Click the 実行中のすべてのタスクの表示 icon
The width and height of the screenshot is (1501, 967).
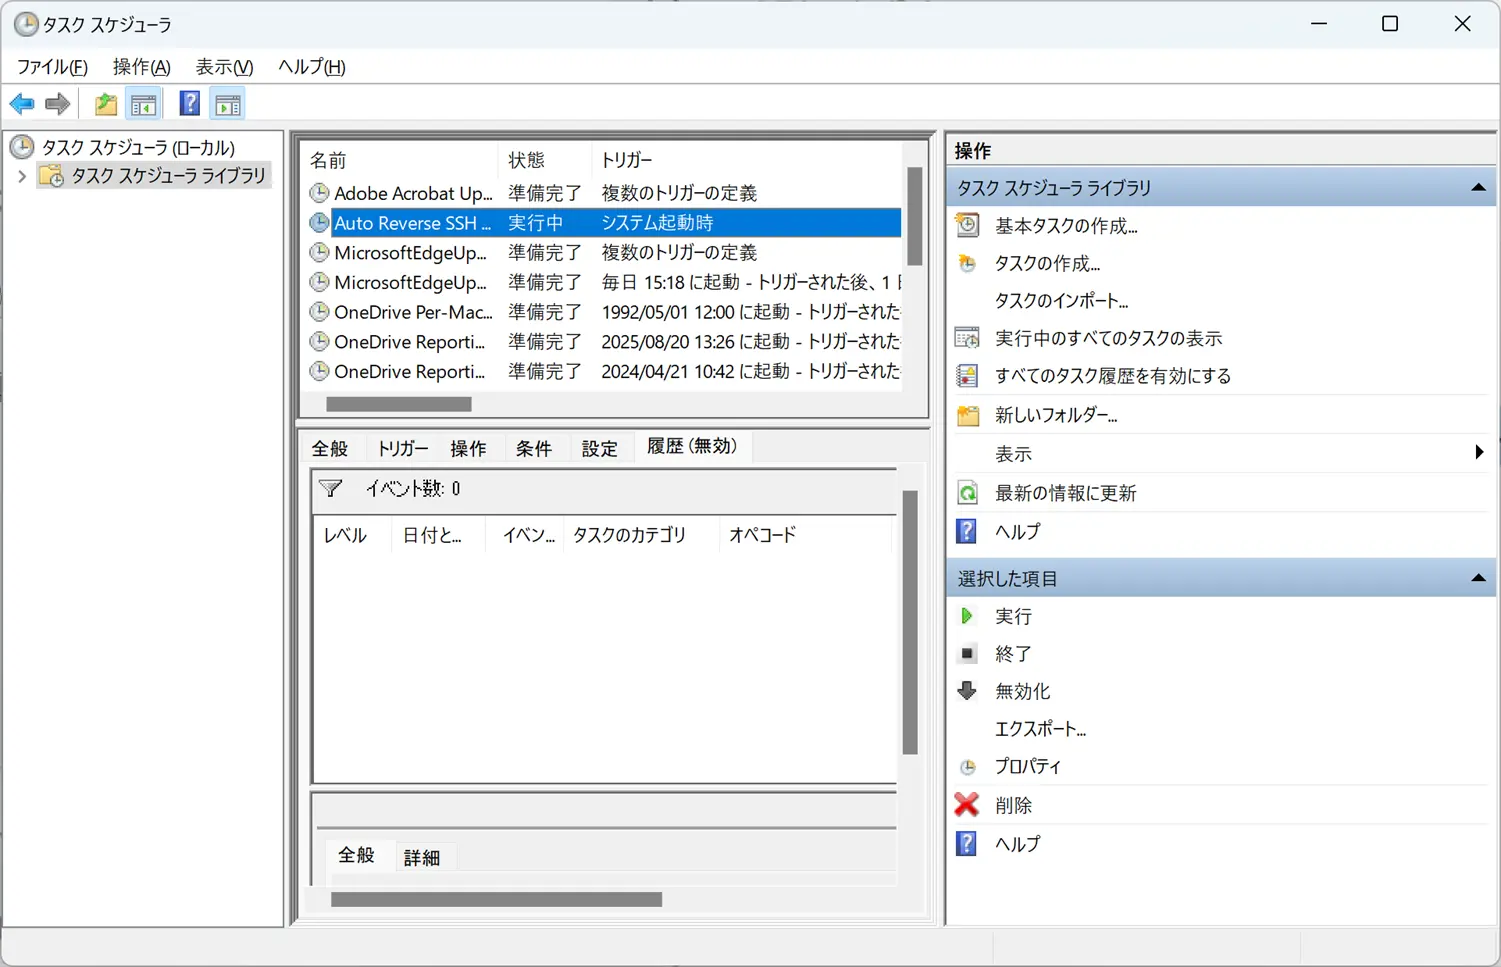point(967,338)
